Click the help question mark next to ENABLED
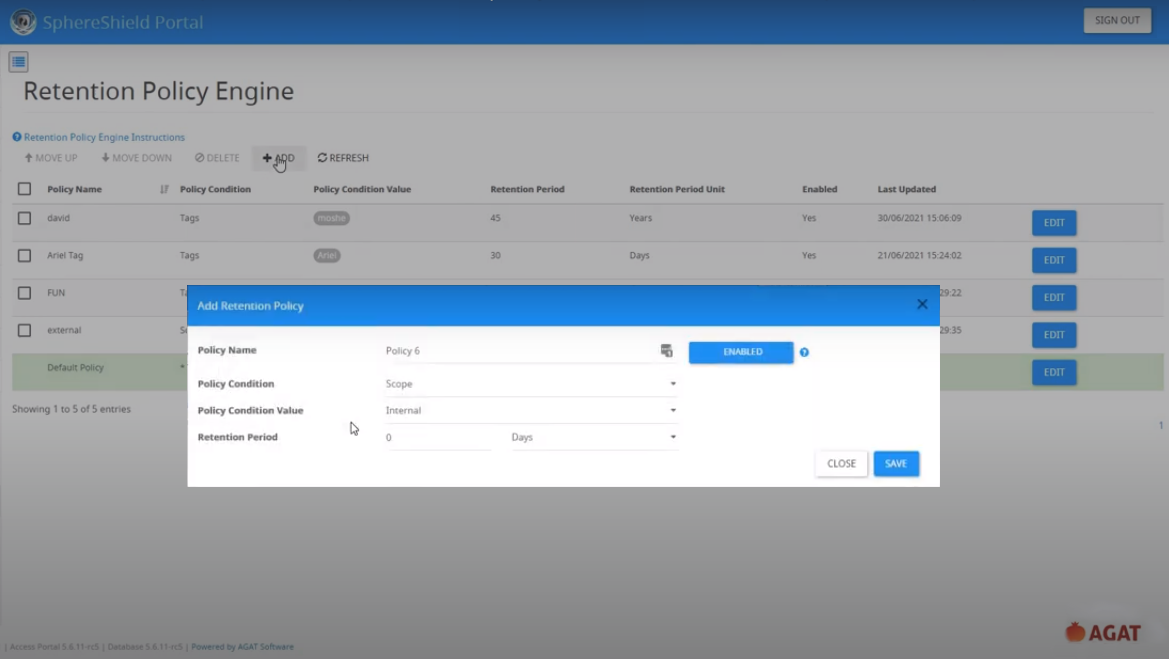 pos(804,352)
